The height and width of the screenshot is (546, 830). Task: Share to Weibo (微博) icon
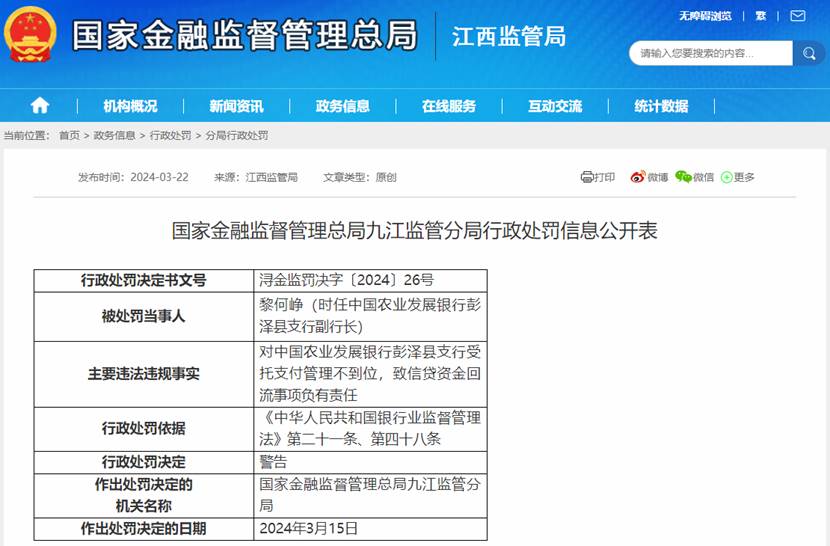[649, 177]
